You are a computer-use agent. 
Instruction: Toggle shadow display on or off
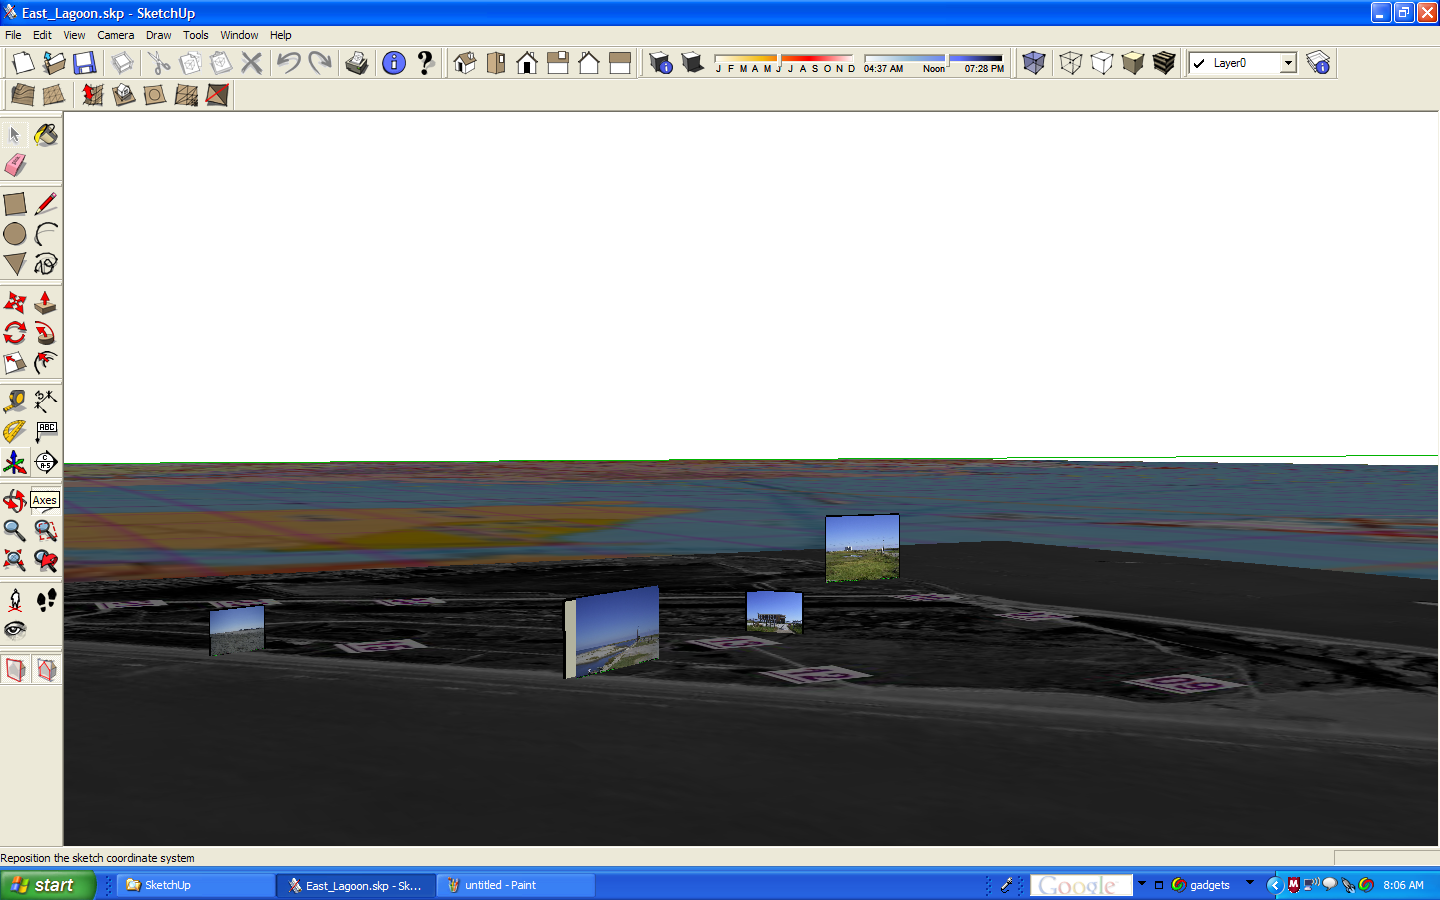click(692, 63)
